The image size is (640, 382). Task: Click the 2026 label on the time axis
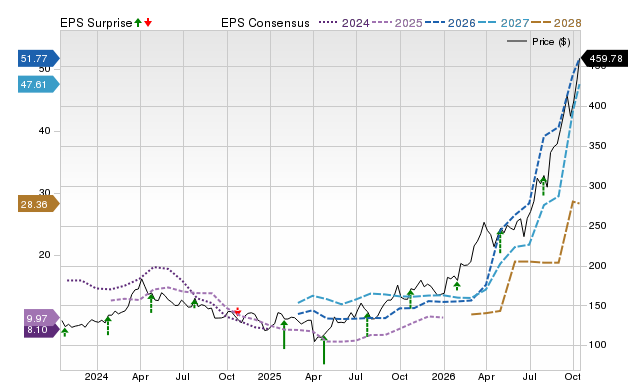click(443, 376)
